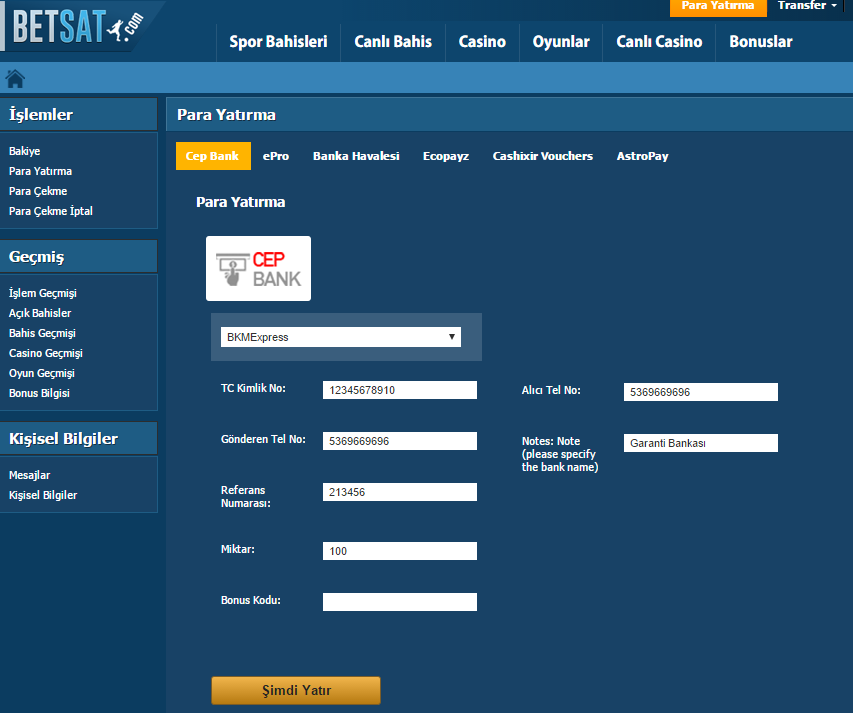Click the empty Bonus Kodu field
The image size is (853, 713).
coord(400,602)
